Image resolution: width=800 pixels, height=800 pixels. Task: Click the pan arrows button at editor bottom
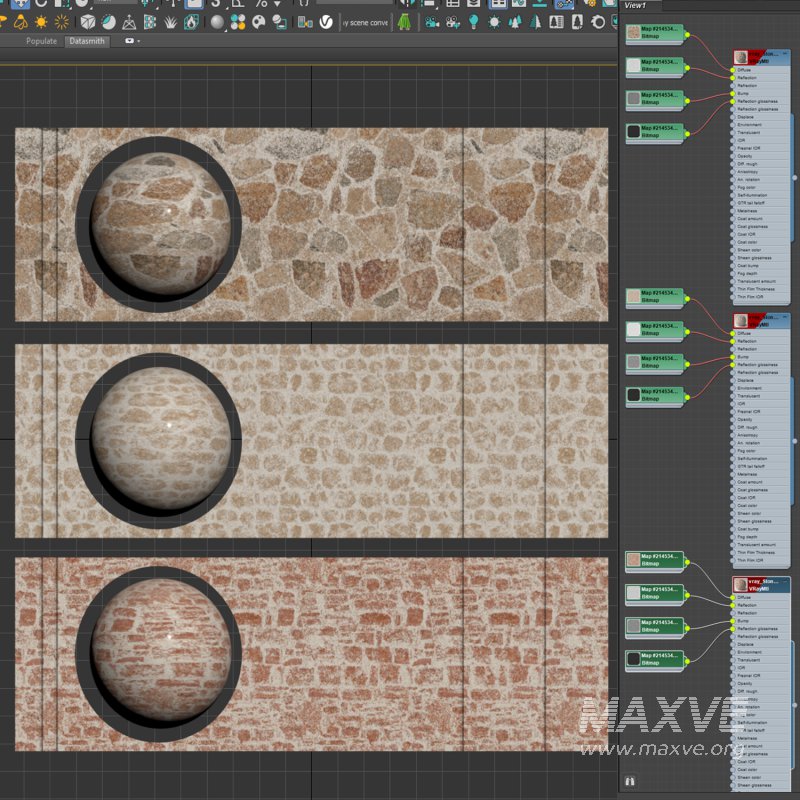coord(630,780)
